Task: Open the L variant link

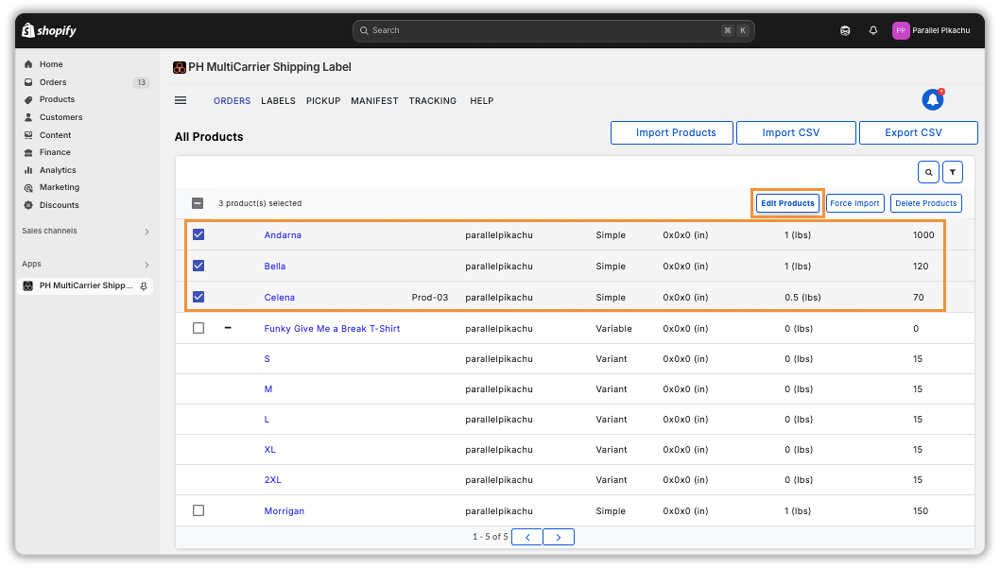Action: (x=267, y=419)
